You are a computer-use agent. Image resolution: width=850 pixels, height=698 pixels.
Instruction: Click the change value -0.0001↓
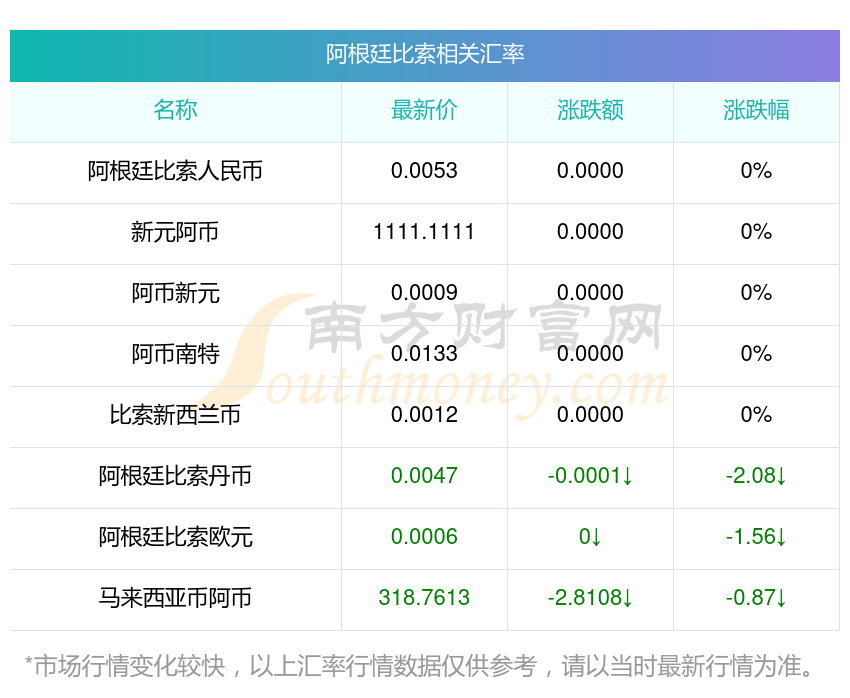tap(590, 476)
